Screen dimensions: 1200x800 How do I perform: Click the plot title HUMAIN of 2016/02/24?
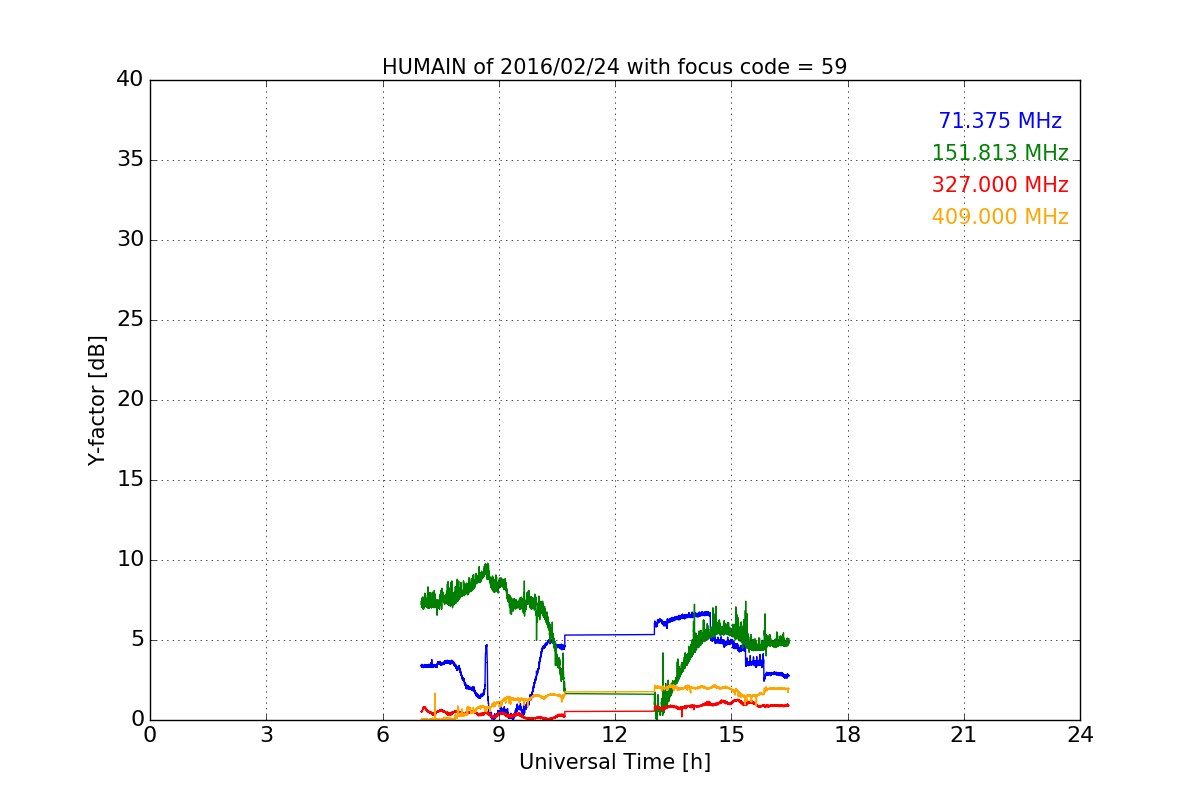(615, 67)
